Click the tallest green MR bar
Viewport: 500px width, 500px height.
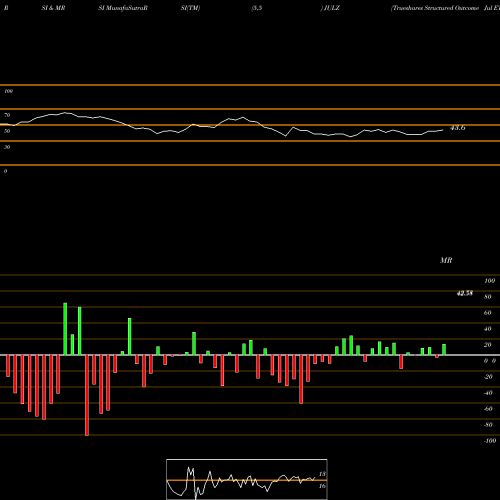65,329
